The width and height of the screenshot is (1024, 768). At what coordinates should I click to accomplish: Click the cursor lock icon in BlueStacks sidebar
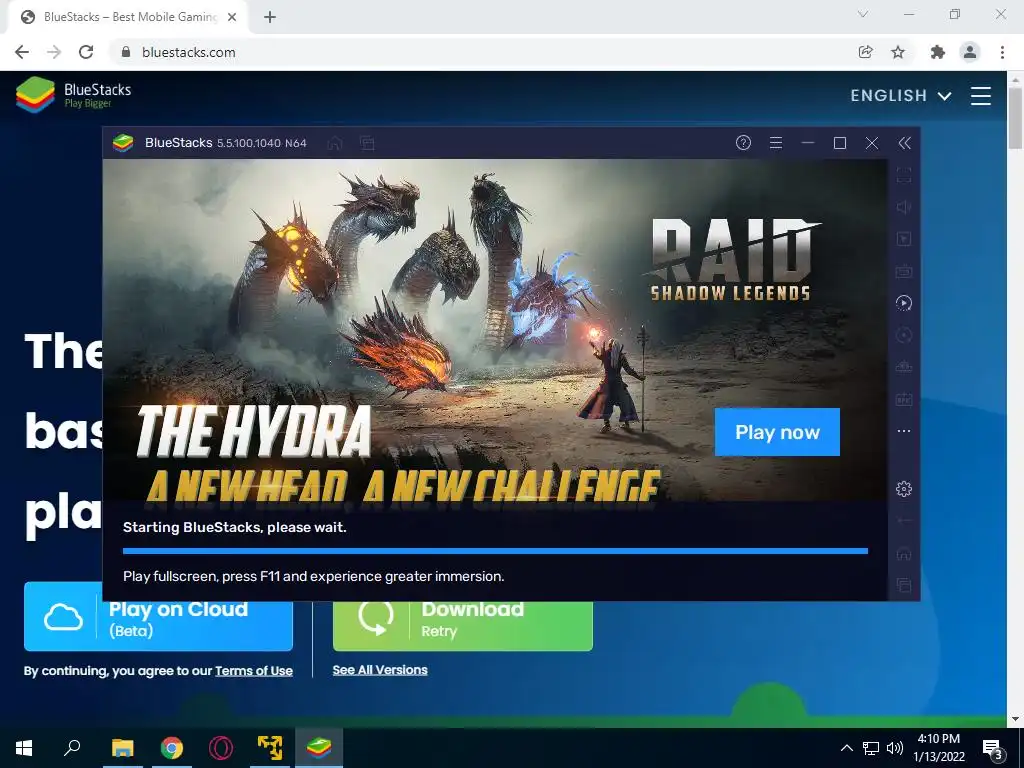point(904,239)
